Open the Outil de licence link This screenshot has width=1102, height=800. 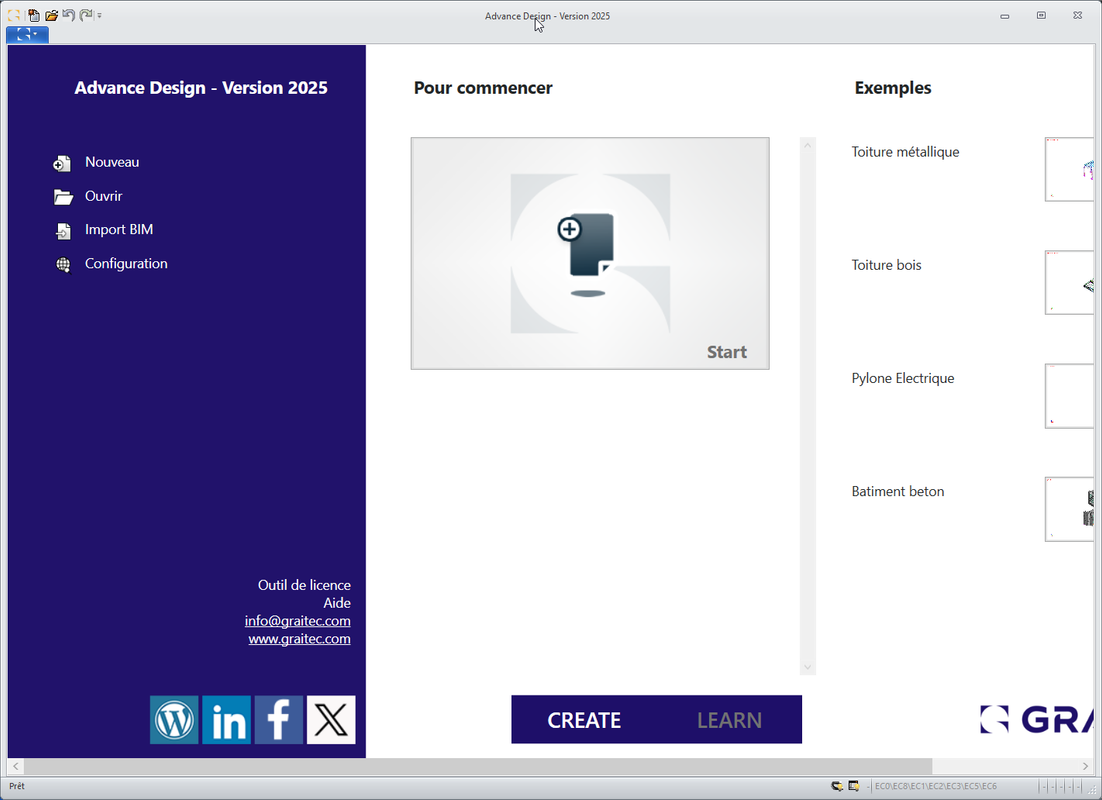304,585
